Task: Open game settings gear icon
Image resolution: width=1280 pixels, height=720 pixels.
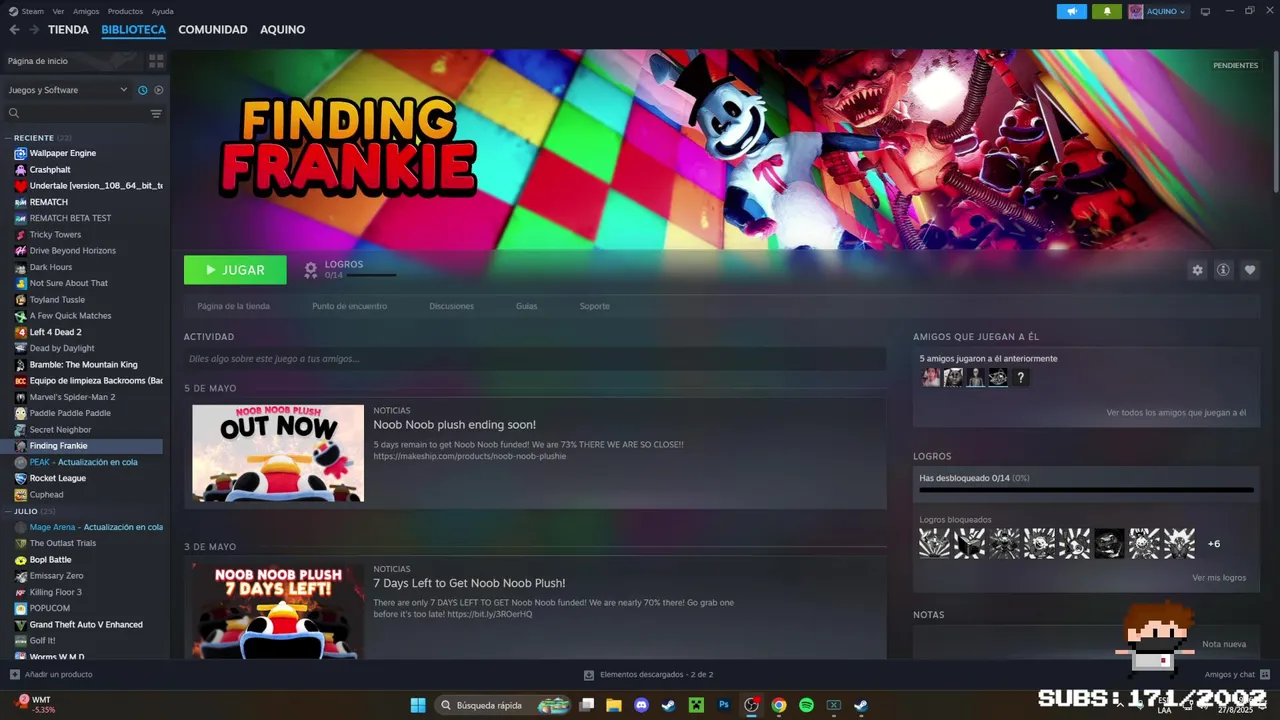Action: pos(1197,270)
